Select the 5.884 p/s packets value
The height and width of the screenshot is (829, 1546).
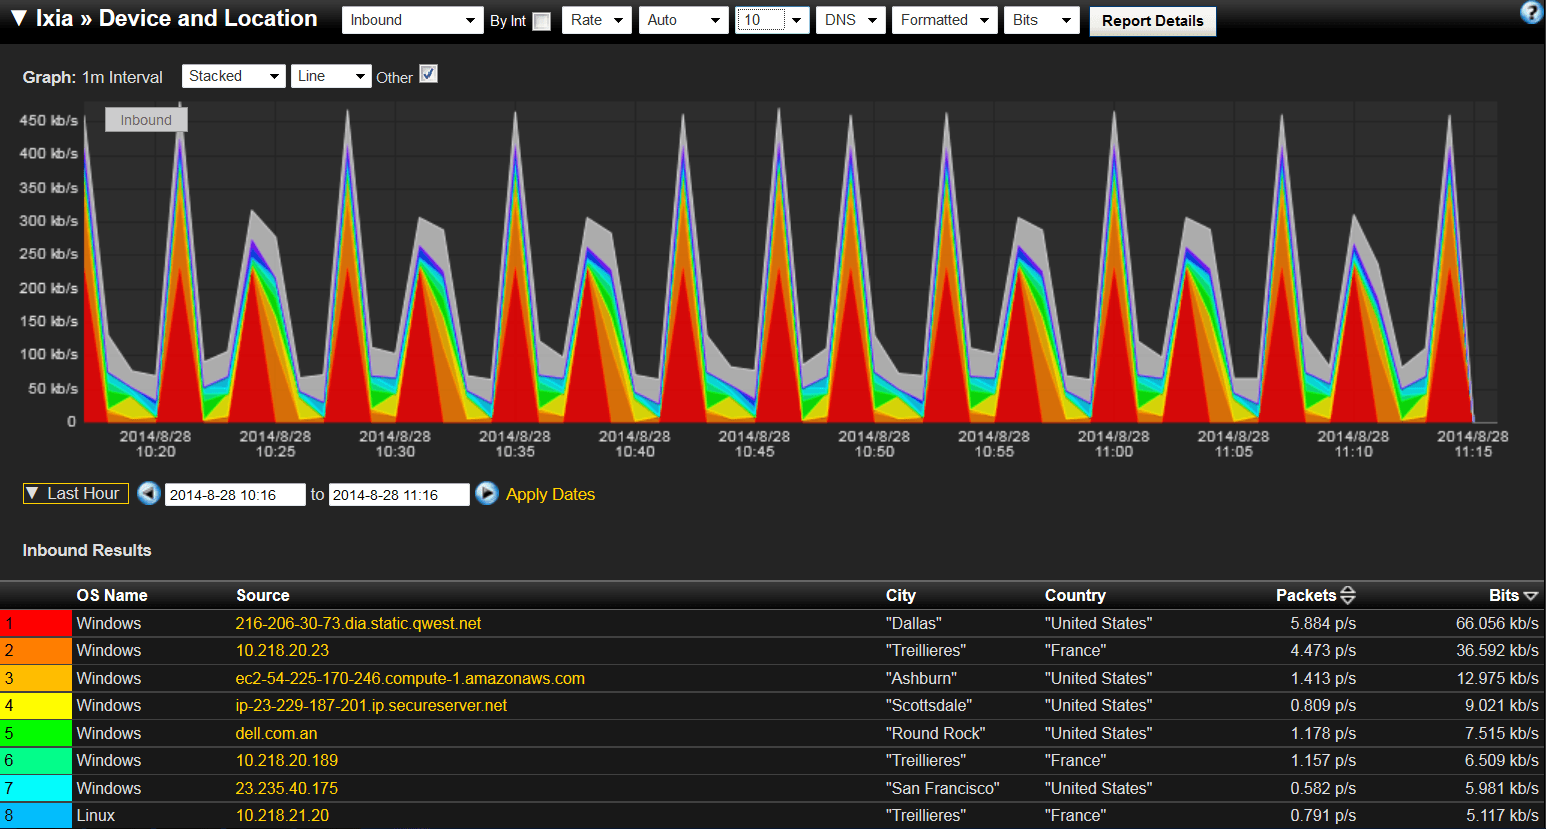coord(1323,623)
